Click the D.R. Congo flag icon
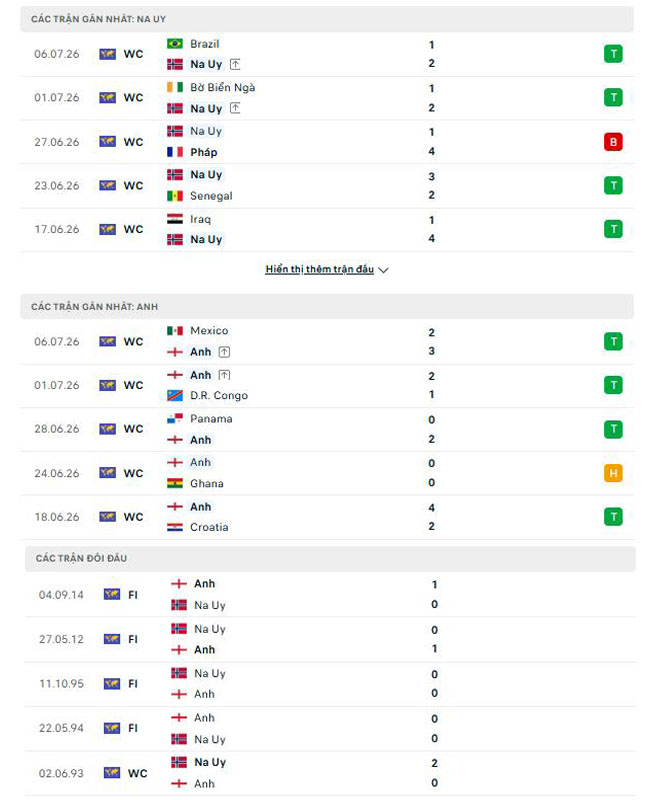Screen dimensions: 650x800 point(174,395)
